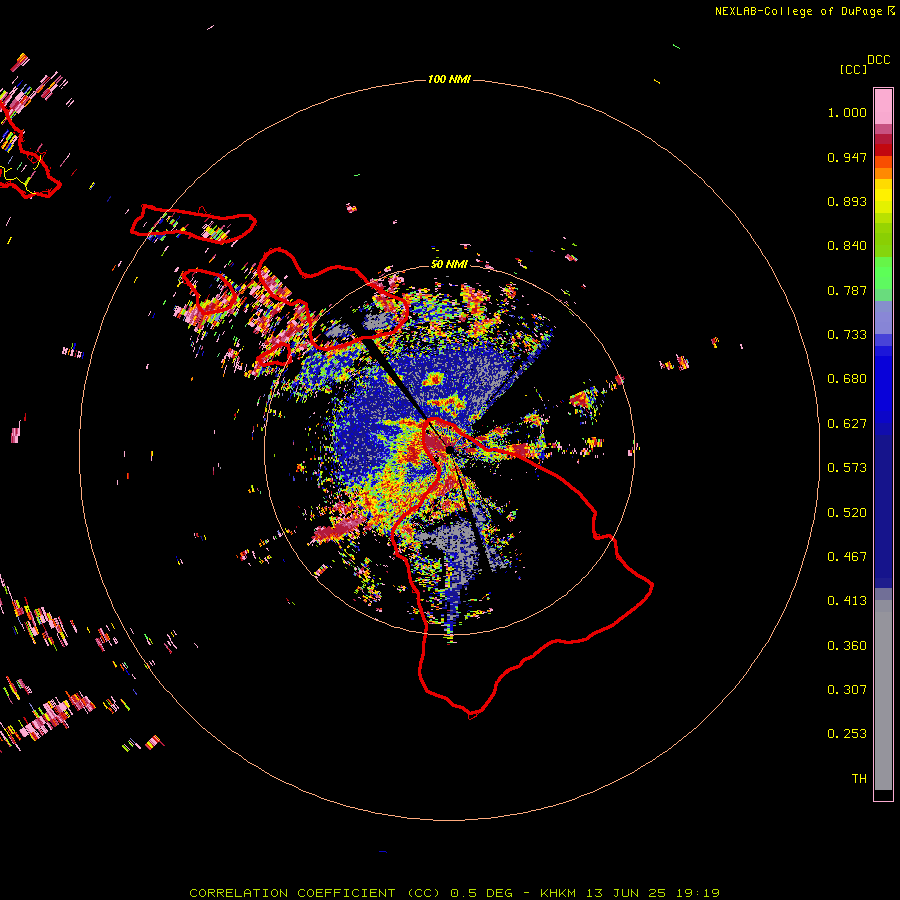The height and width of the screenshot is (900, 900).
Task: Click the 0.573 color scale value
Action: click(x=847, y=468)
